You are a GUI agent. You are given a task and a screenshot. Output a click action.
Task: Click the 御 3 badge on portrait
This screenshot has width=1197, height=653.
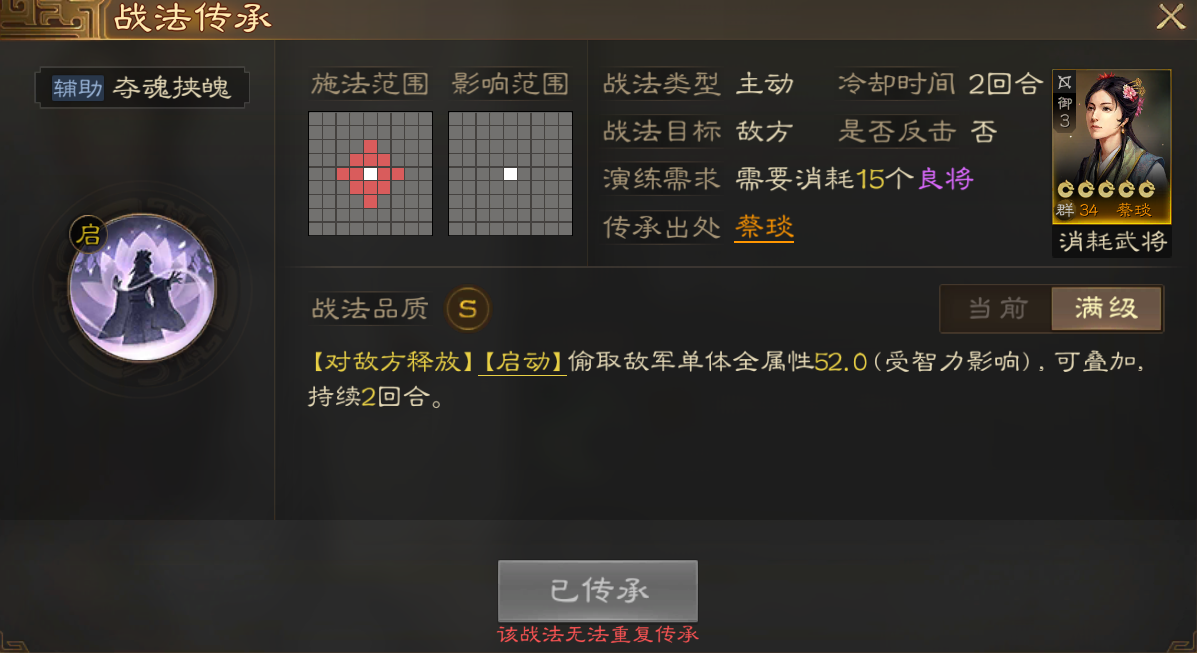tap(1064, 112)
